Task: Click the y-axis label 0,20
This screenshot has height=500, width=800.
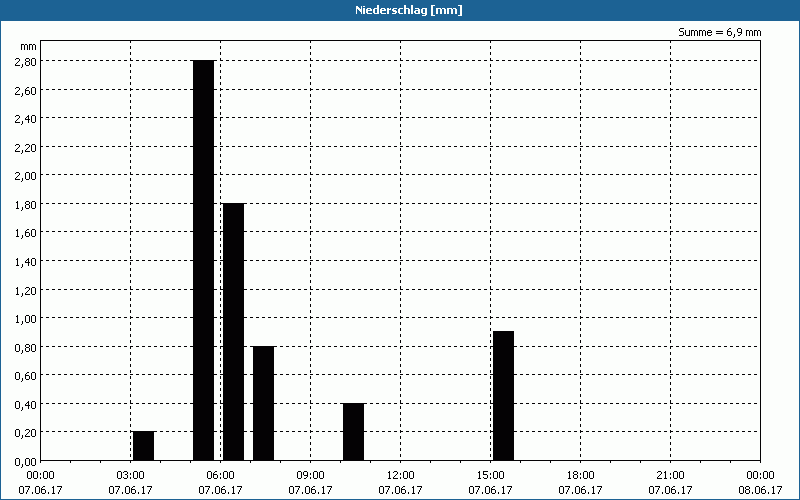Action: [x=28, y=433]
